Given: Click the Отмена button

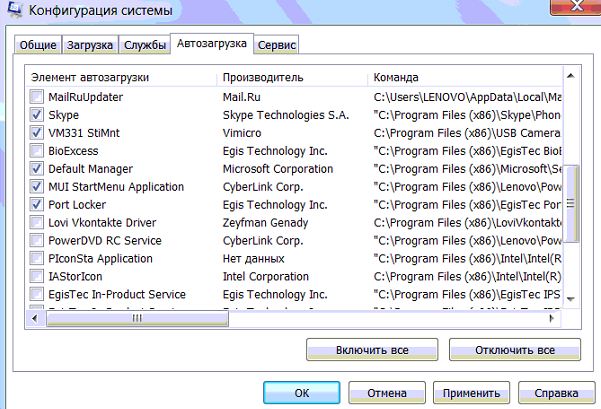Looking at the screenshot, I should (x=387, y=393).
